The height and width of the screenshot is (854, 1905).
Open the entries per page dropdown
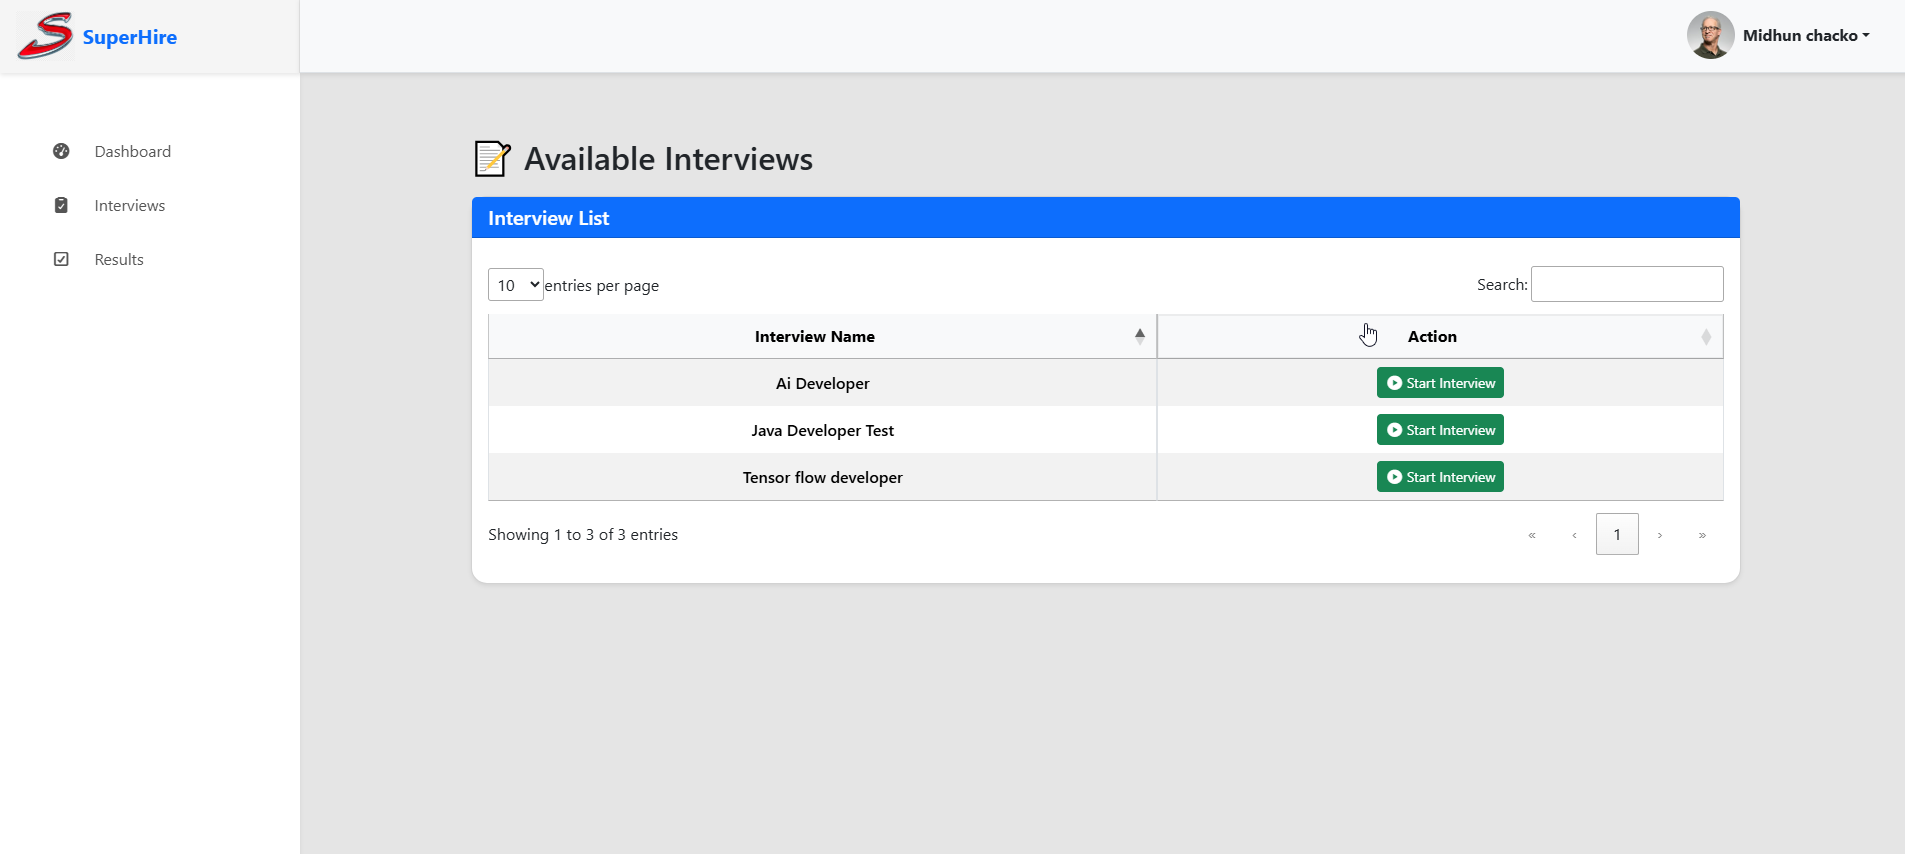[515, 285]
